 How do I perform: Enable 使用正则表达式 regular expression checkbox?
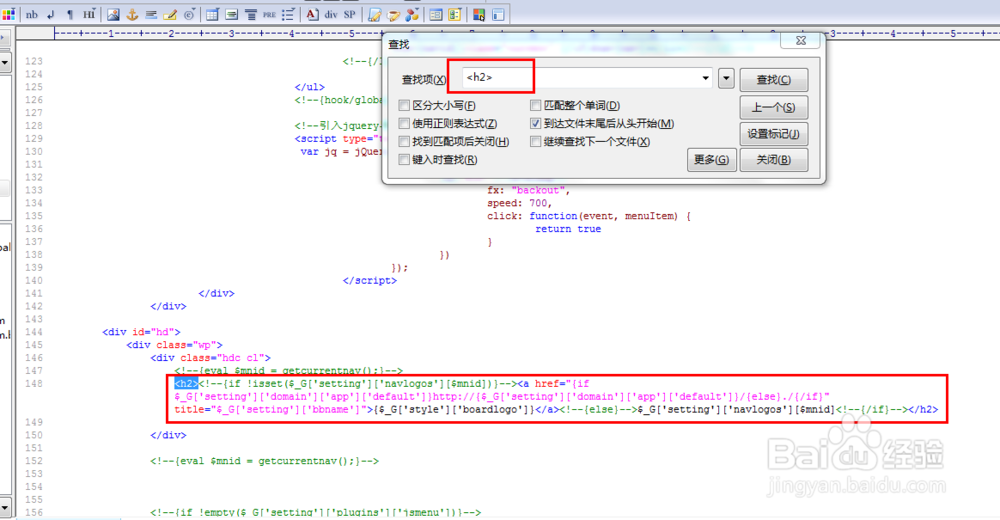pos(404,123)
